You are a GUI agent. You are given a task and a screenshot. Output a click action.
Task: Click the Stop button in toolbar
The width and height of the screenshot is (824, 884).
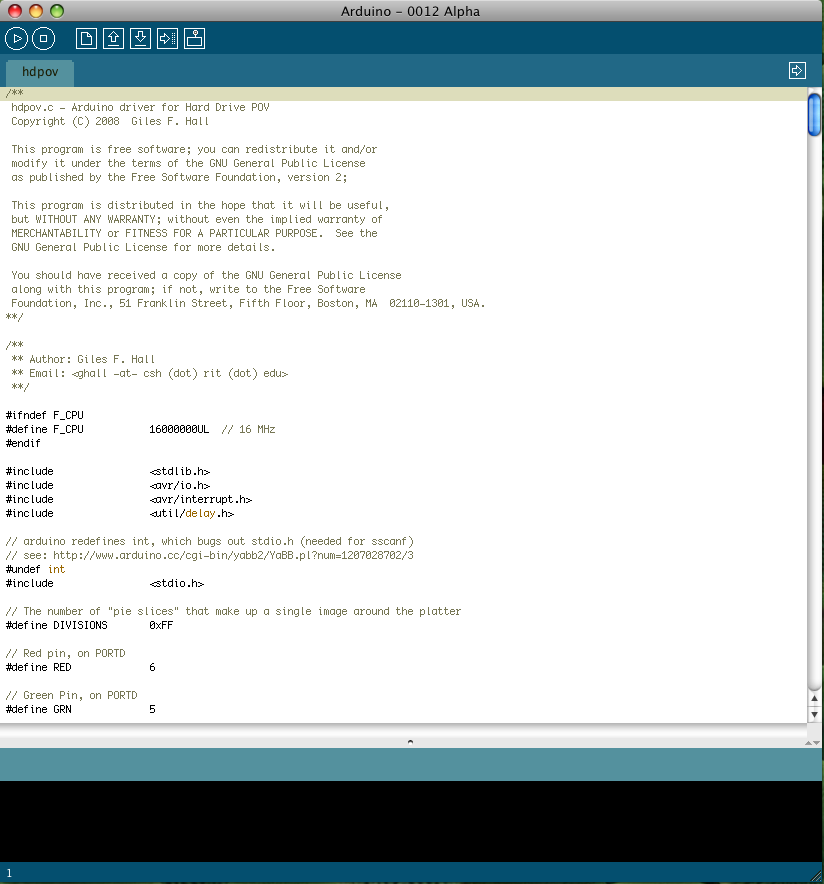43,39
